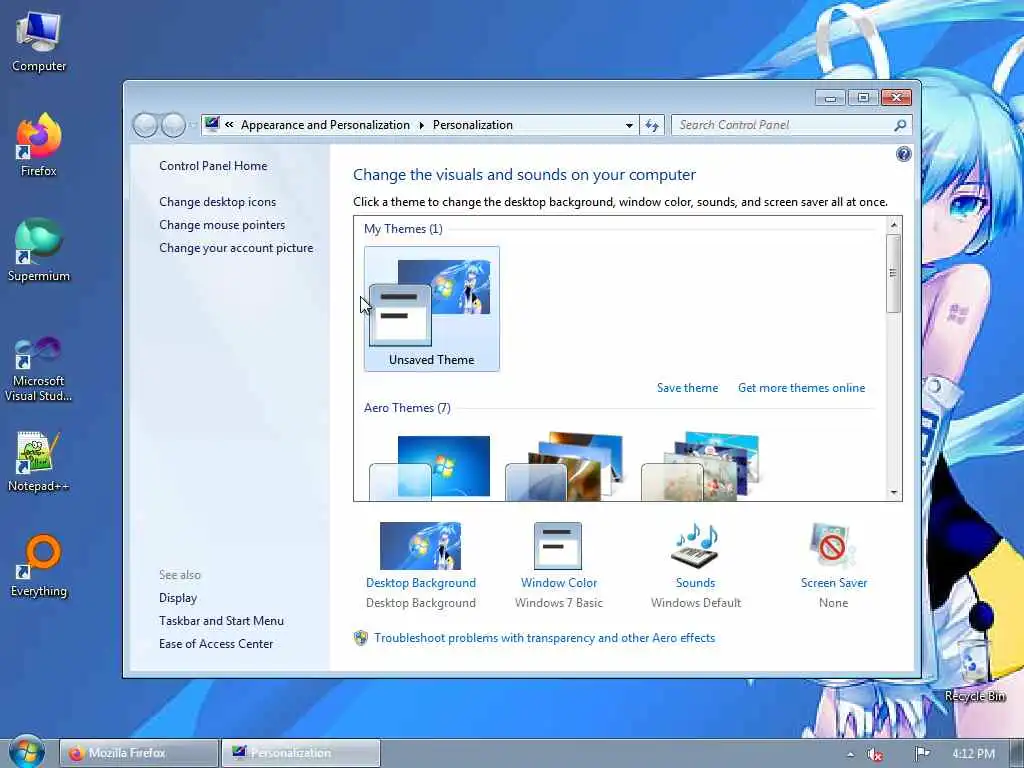Click the theme list scroll down arrow
Image resolution: width=1024 pixels, height=768 pixels.
tap(894, 493)
